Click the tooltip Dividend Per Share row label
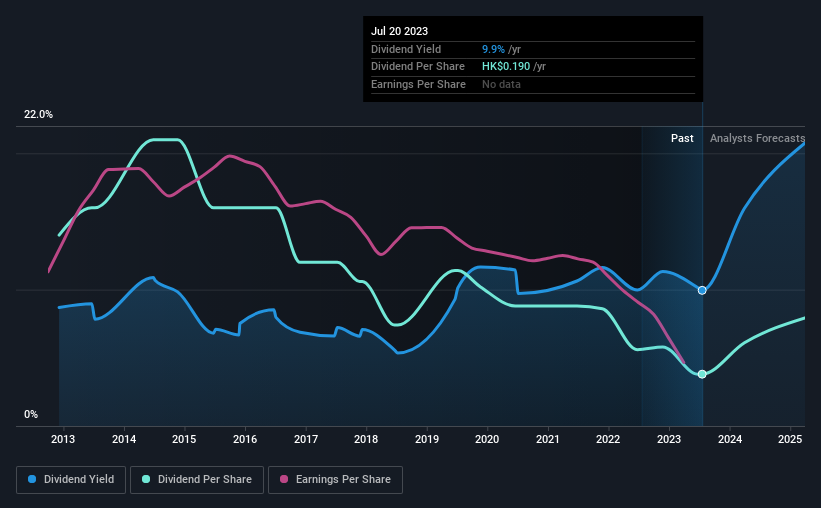The width and height of the screenshot is (821, 508). pos(418,67)
